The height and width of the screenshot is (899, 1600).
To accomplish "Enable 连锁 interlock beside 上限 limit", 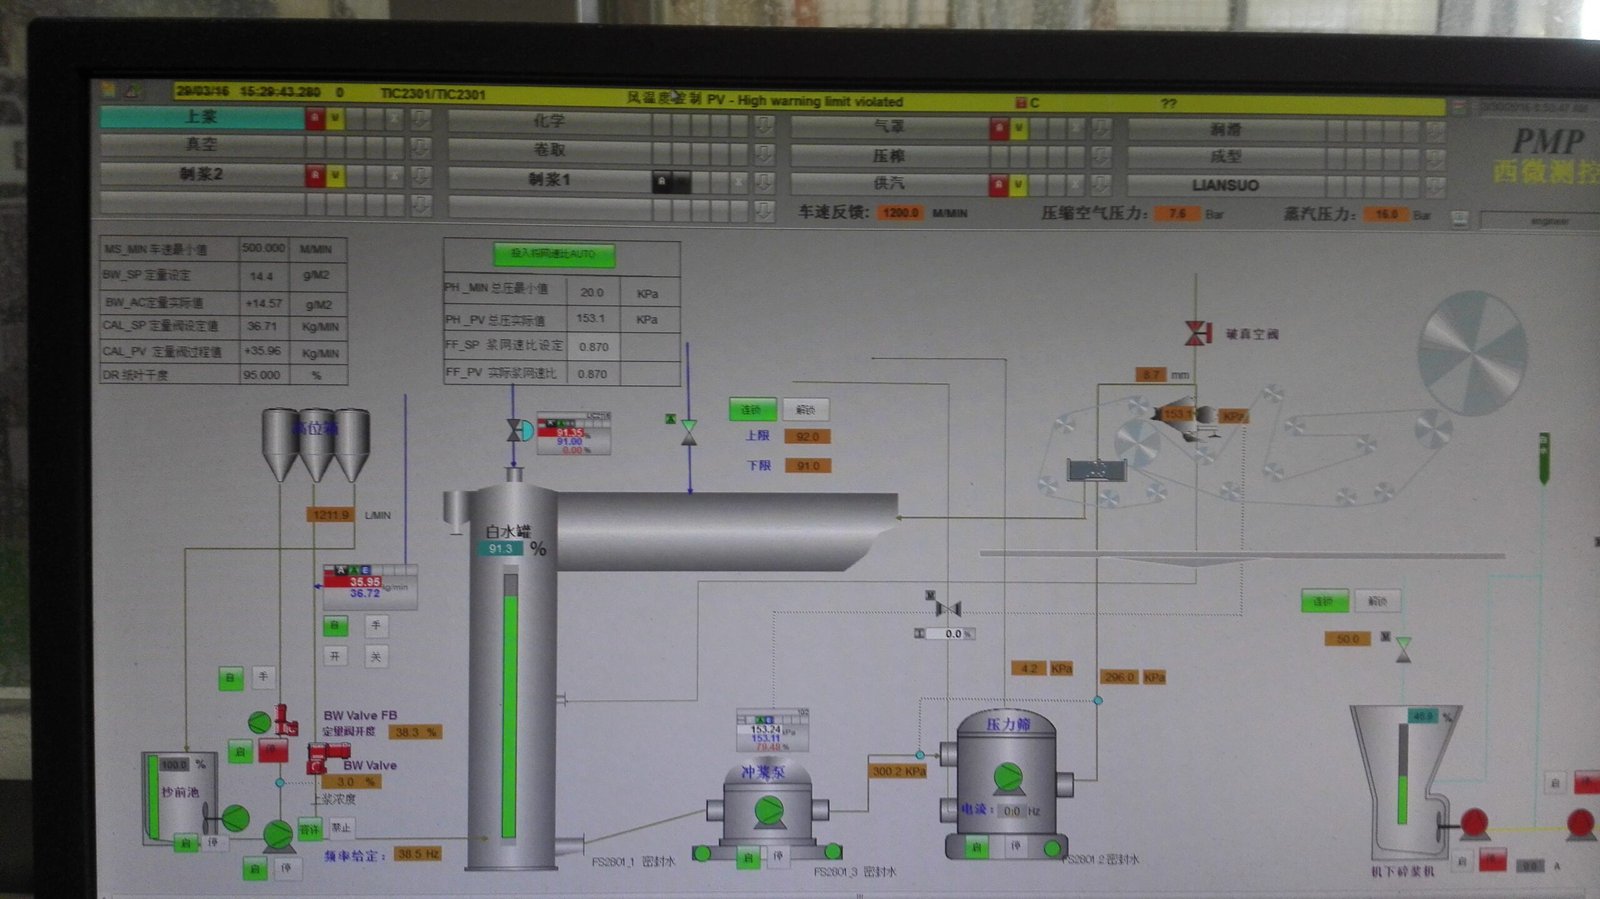I will pyautogui.click(x=751, y=410).
